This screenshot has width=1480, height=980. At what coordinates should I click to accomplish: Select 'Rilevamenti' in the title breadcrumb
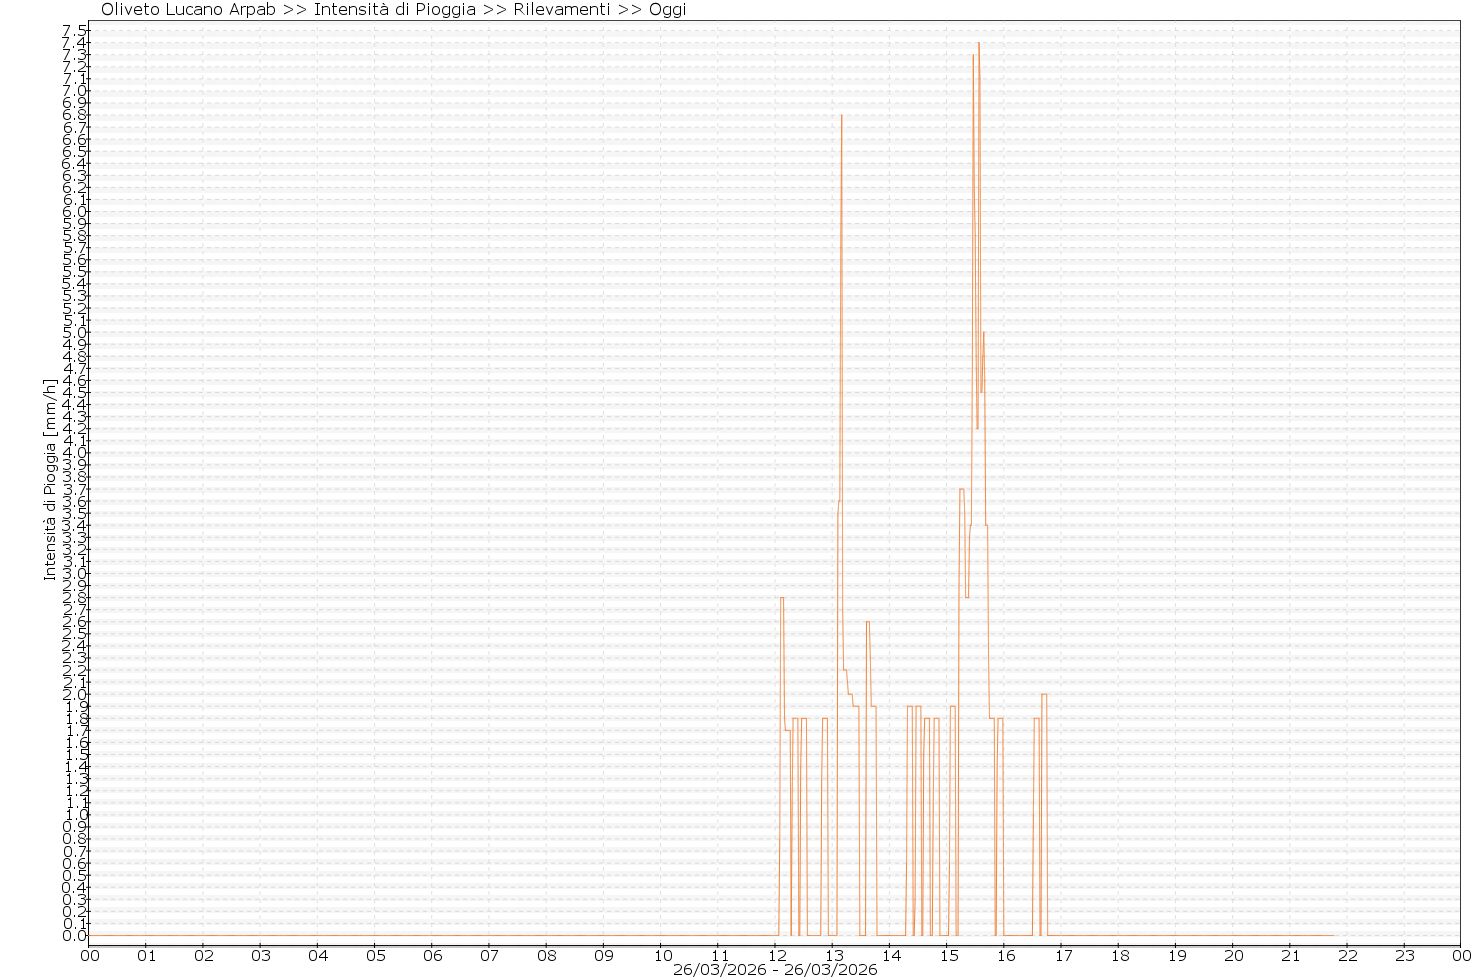[561, 10]
